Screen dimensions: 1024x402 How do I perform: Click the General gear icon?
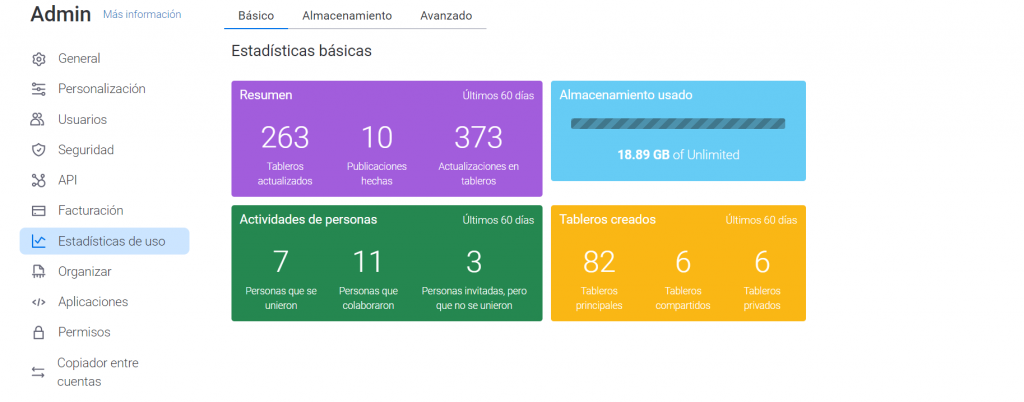point(38,59)
